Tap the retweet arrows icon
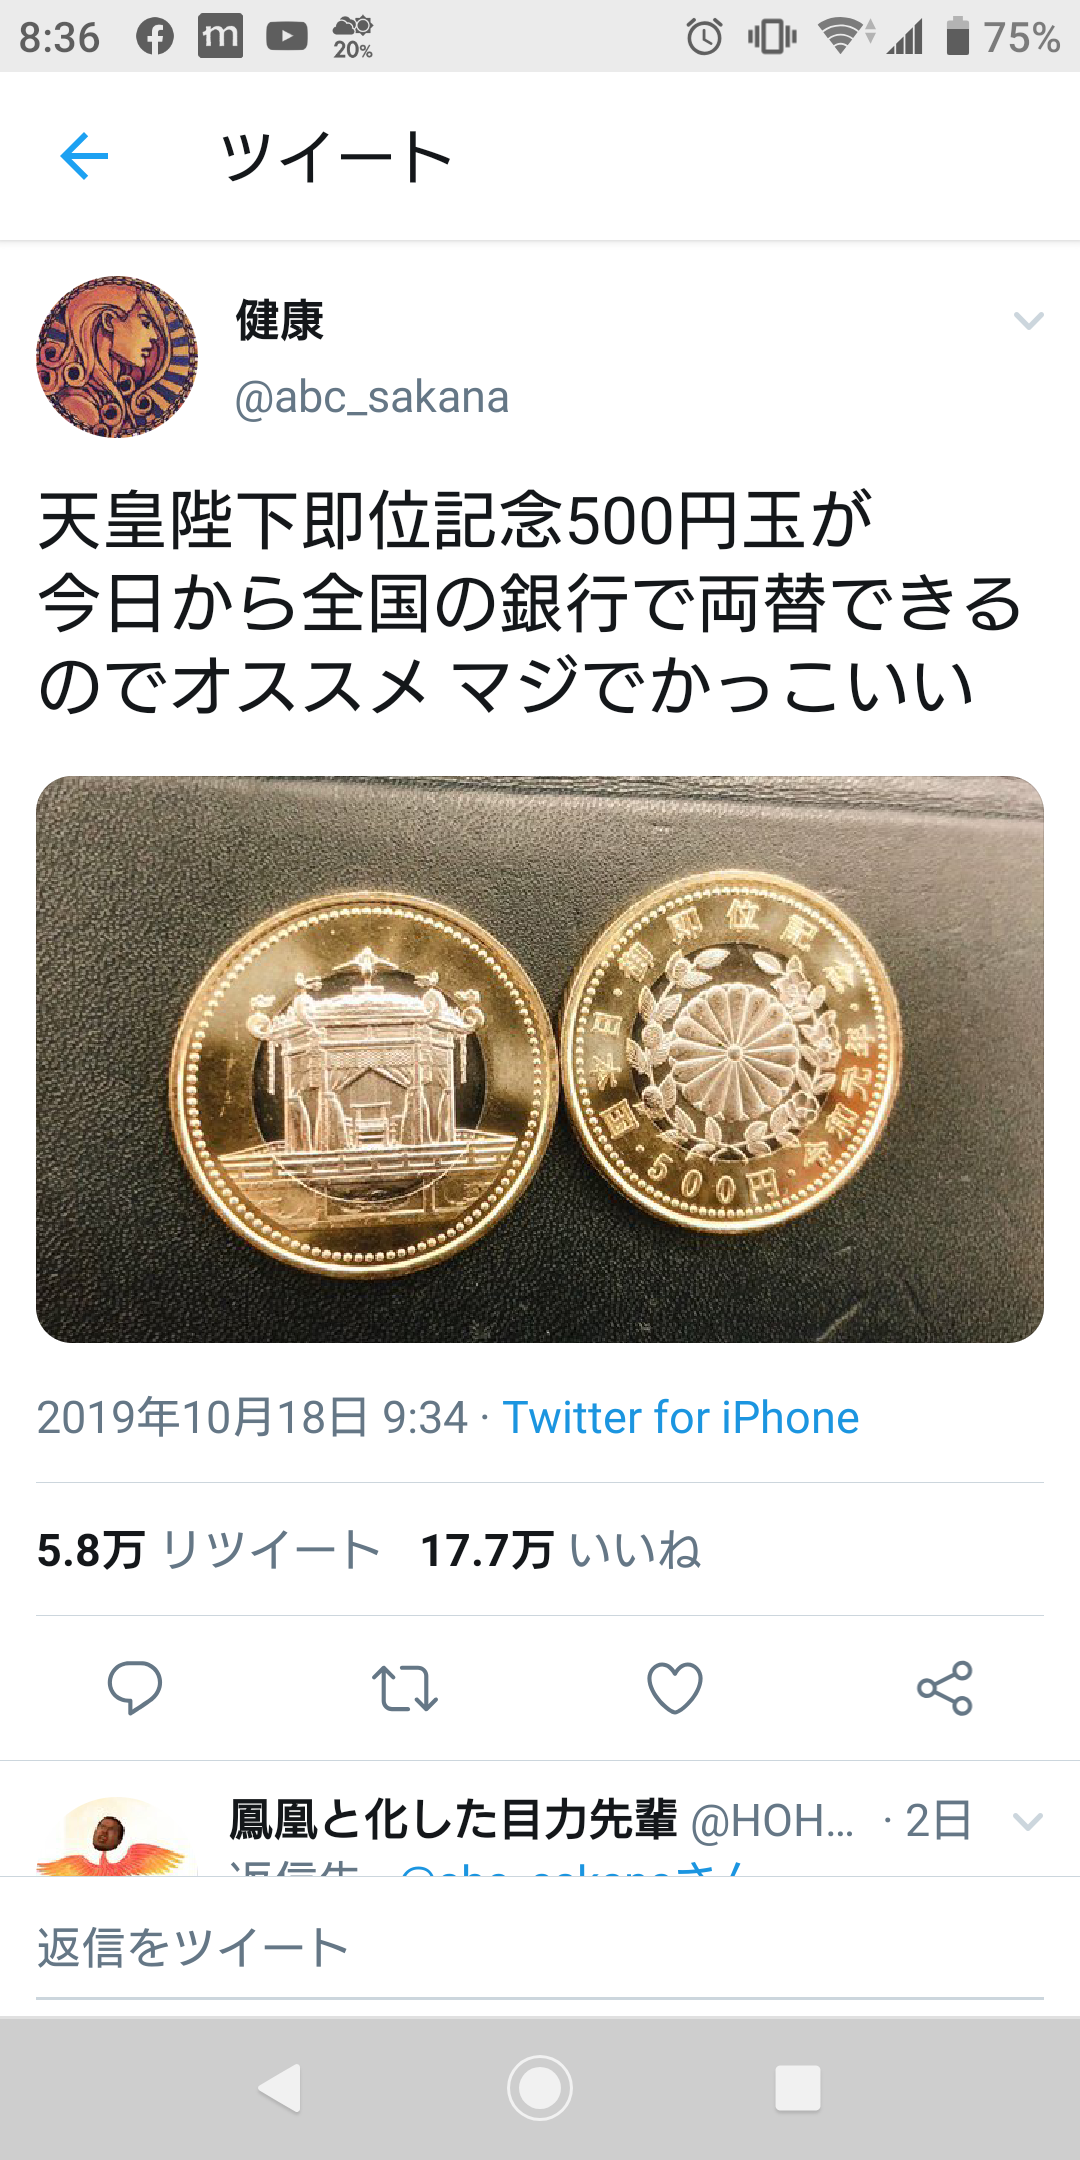1080x2160 pixels. coord(405,1688)
